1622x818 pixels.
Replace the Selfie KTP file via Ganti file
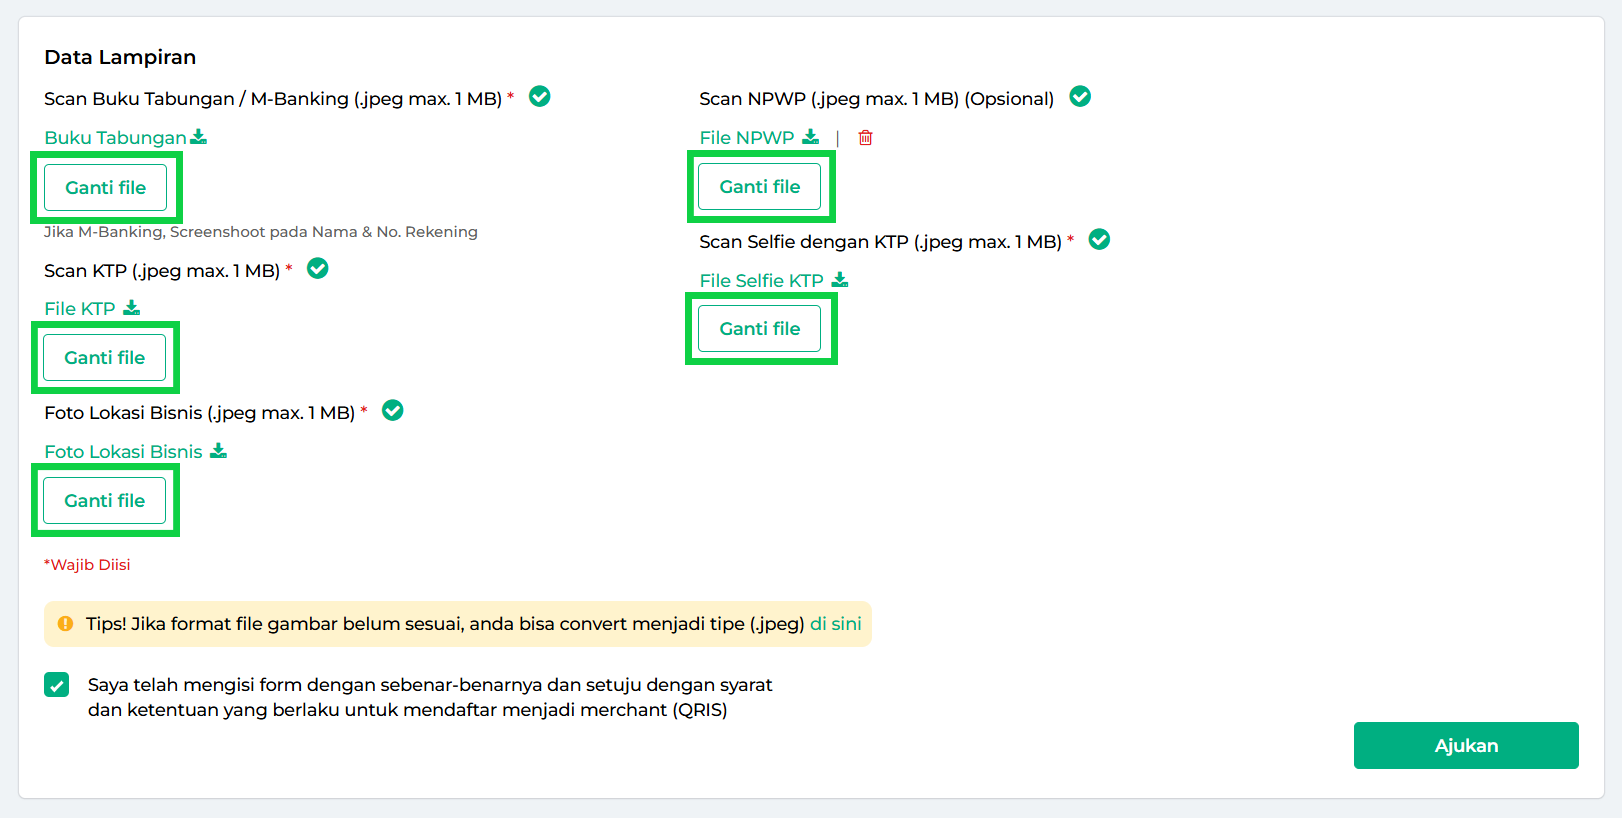(760, 329)
